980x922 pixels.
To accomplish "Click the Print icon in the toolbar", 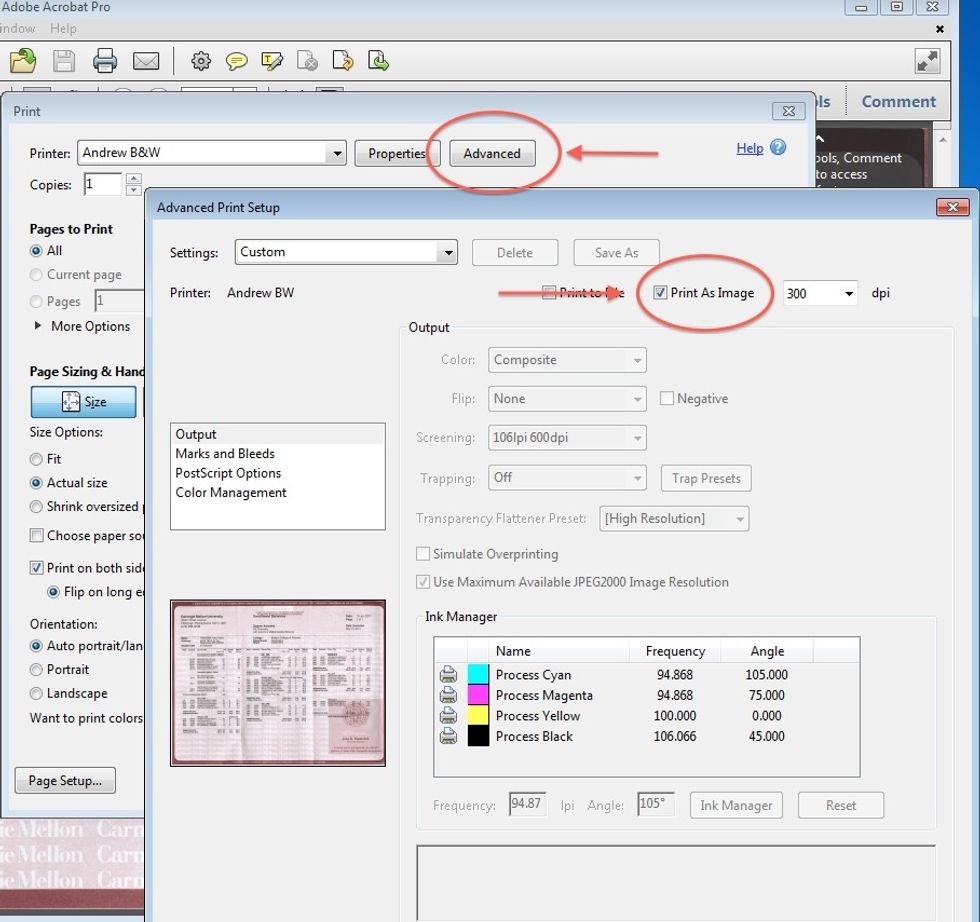I will pyautogui.click(x=103, y=61).
